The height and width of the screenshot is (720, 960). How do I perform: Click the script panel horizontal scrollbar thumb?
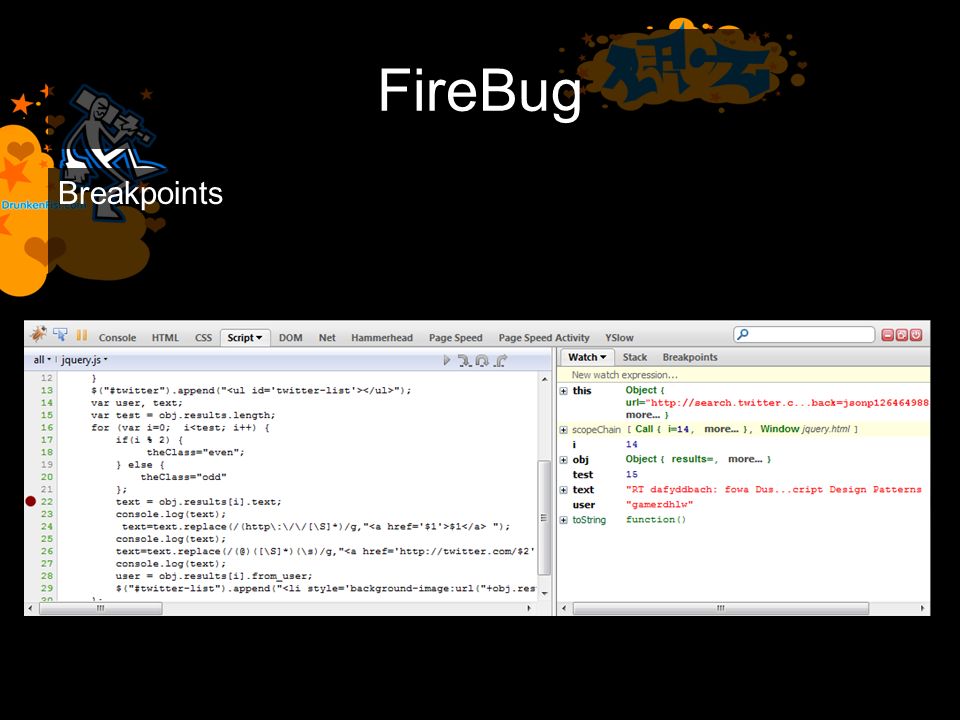click(100, 608)
